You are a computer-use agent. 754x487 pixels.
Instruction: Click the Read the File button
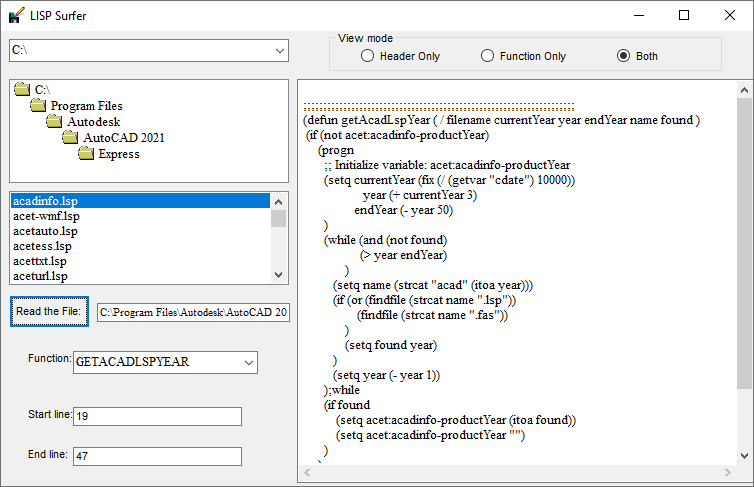click(x=49, y=312)
